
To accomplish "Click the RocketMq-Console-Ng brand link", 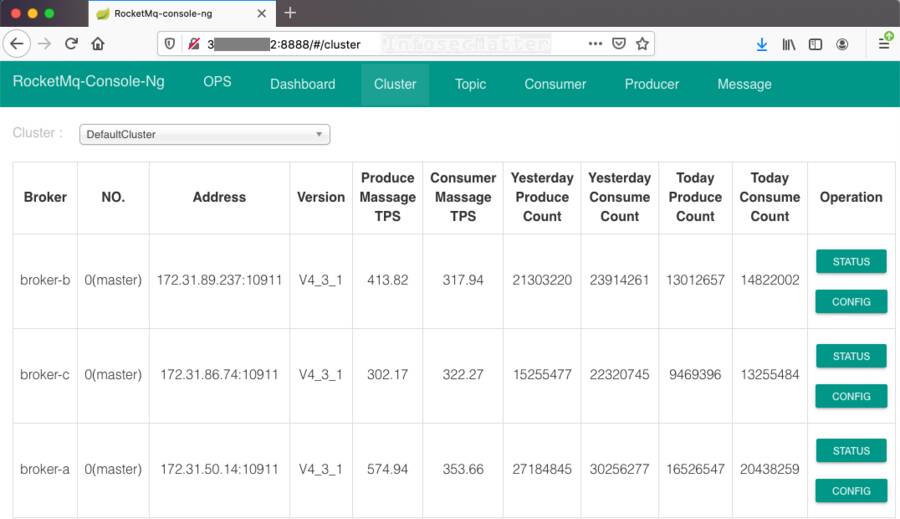I will coord(88,82).
